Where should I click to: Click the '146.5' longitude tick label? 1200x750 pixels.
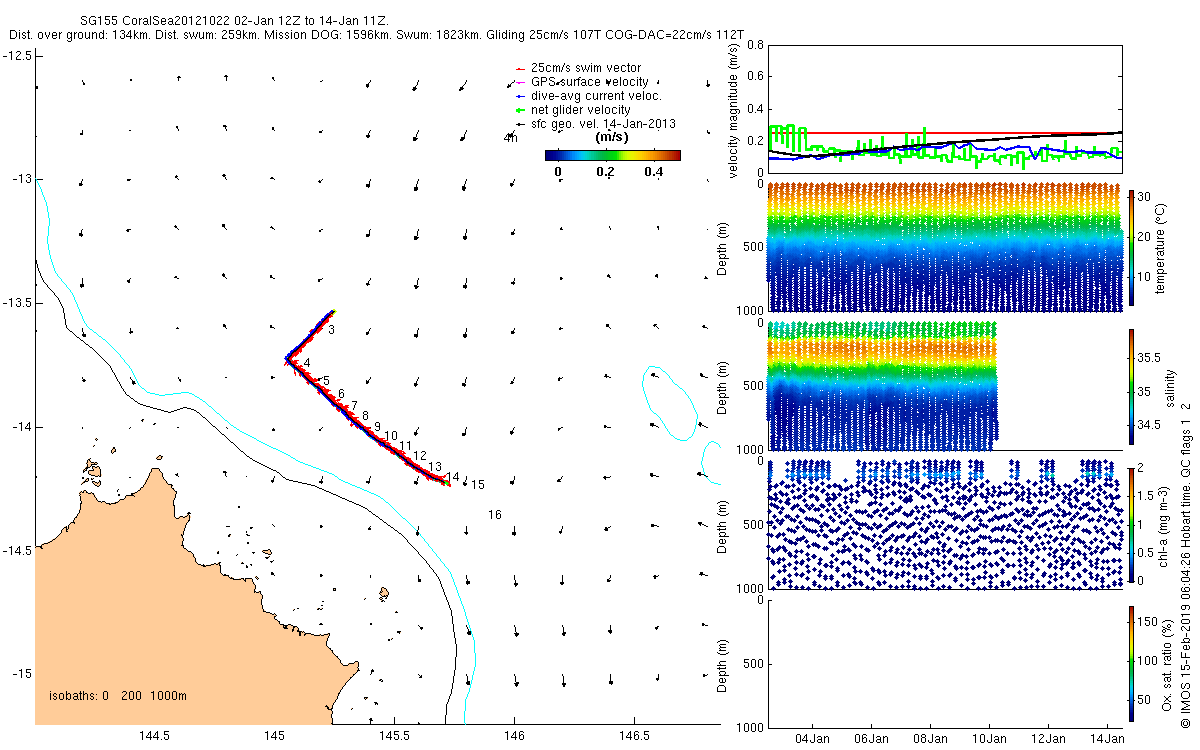[635, 736]
